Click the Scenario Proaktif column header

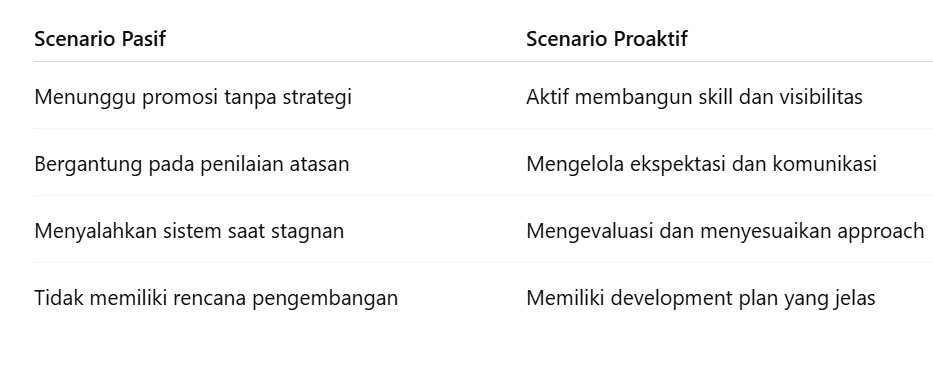[606, 39]
